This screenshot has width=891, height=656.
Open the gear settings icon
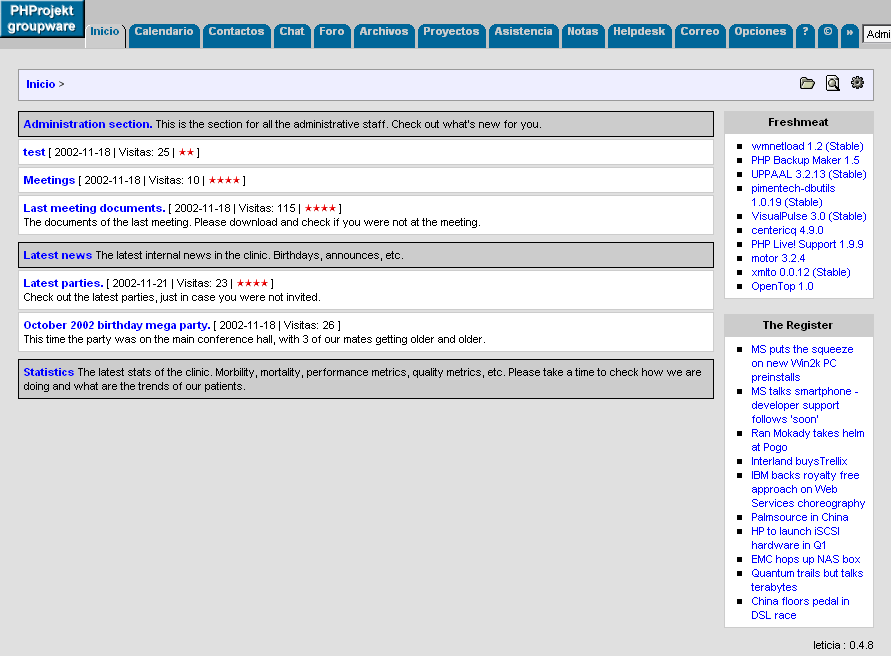pos(857,83)
